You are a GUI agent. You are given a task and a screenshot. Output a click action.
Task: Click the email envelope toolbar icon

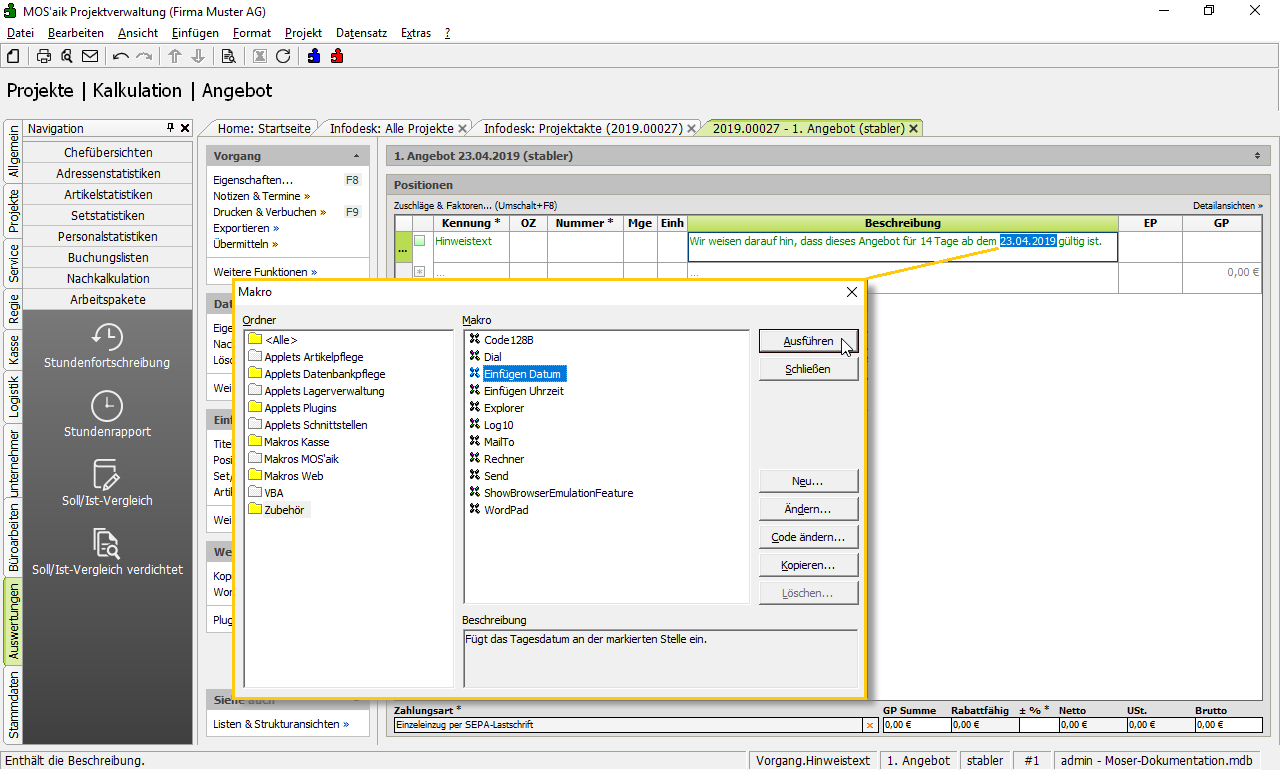90,56
